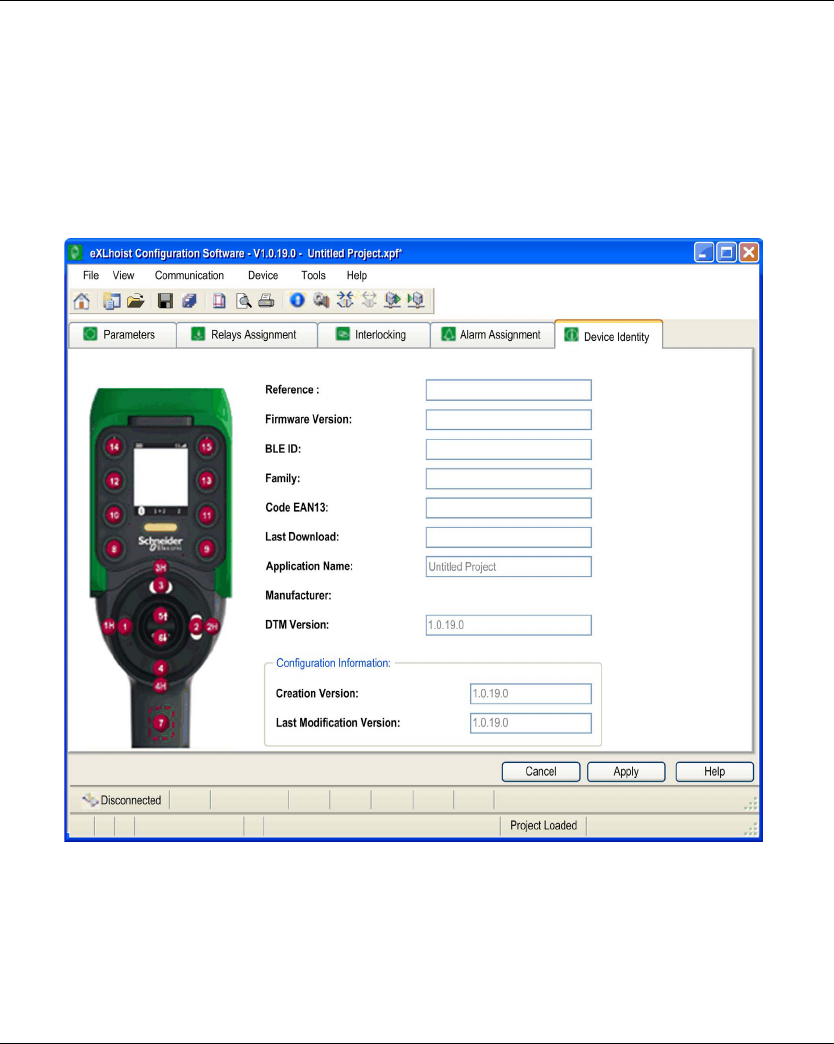Click button 13 on remote image

[206, 481]
